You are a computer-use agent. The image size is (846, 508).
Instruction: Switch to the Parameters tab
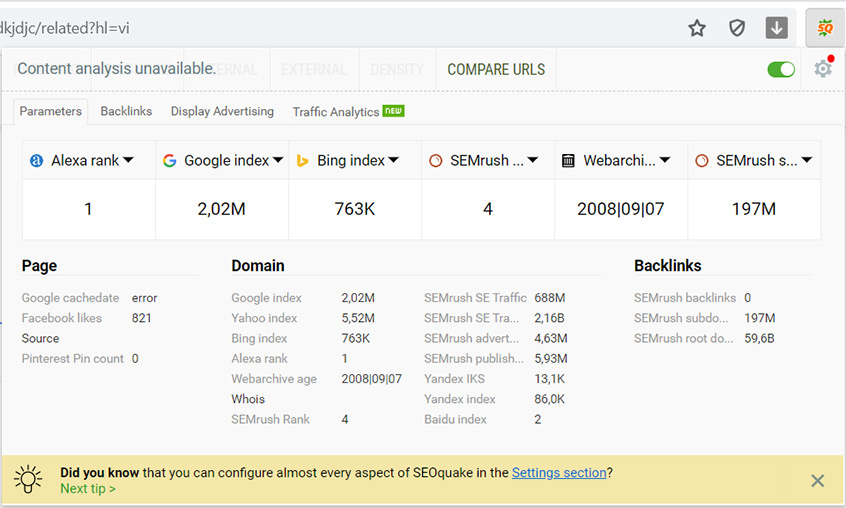click(50, 111)
